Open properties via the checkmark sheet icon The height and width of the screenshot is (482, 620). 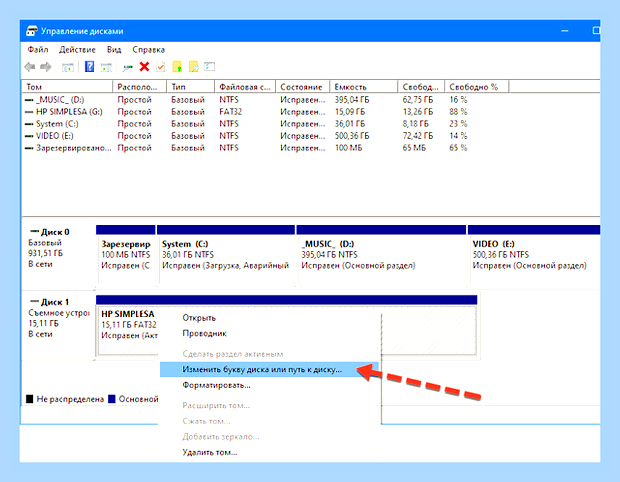point(161,67)
